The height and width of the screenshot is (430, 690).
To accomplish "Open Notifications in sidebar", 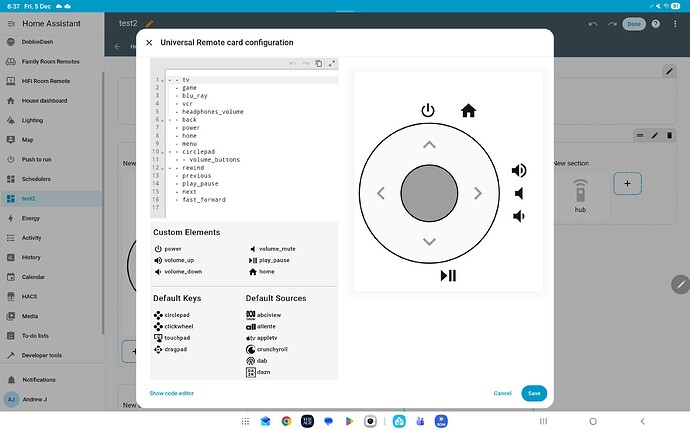I will 51,379.
